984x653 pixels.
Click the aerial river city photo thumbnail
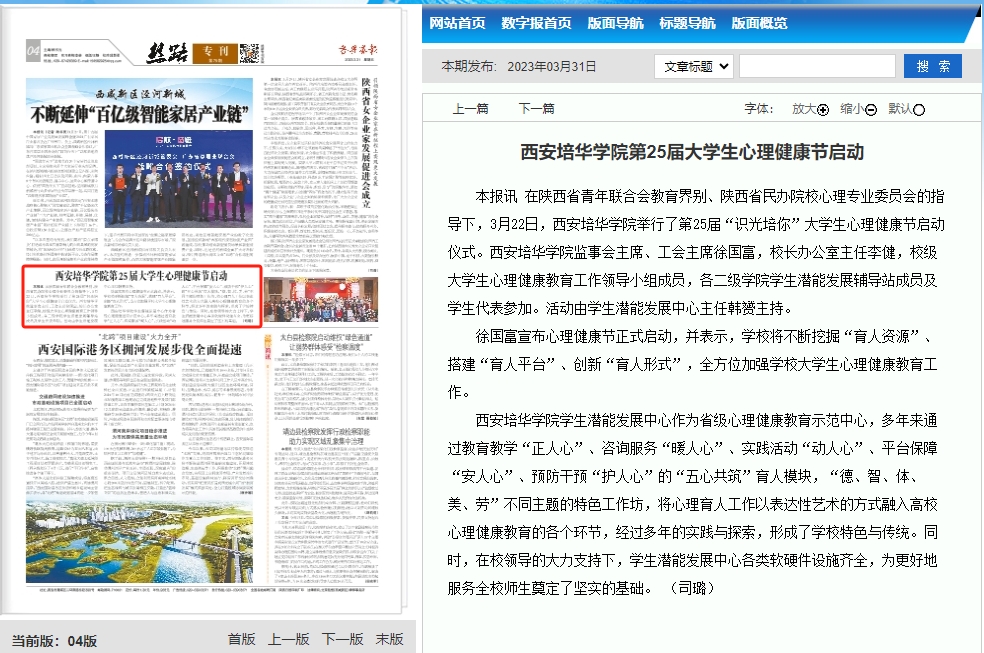140,539
